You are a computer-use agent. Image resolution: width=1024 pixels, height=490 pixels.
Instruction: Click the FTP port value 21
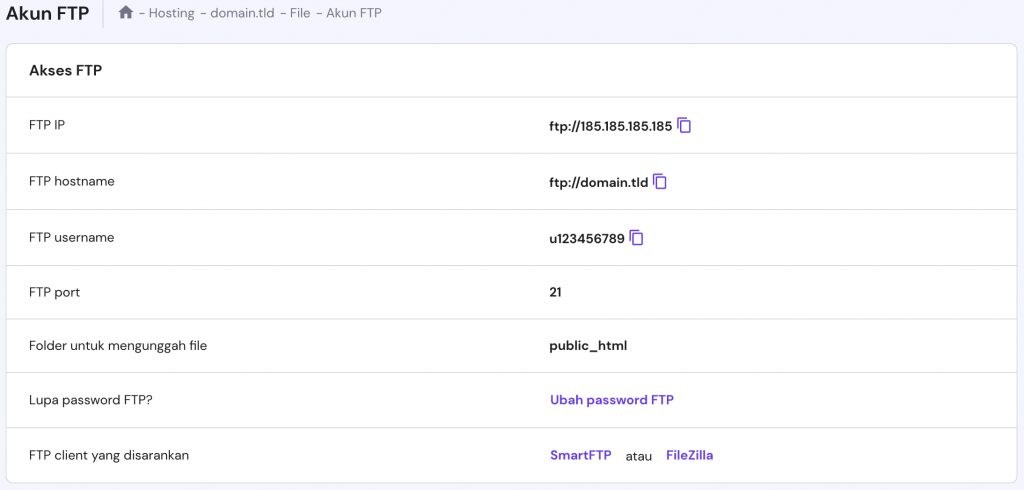coord(555,292)
